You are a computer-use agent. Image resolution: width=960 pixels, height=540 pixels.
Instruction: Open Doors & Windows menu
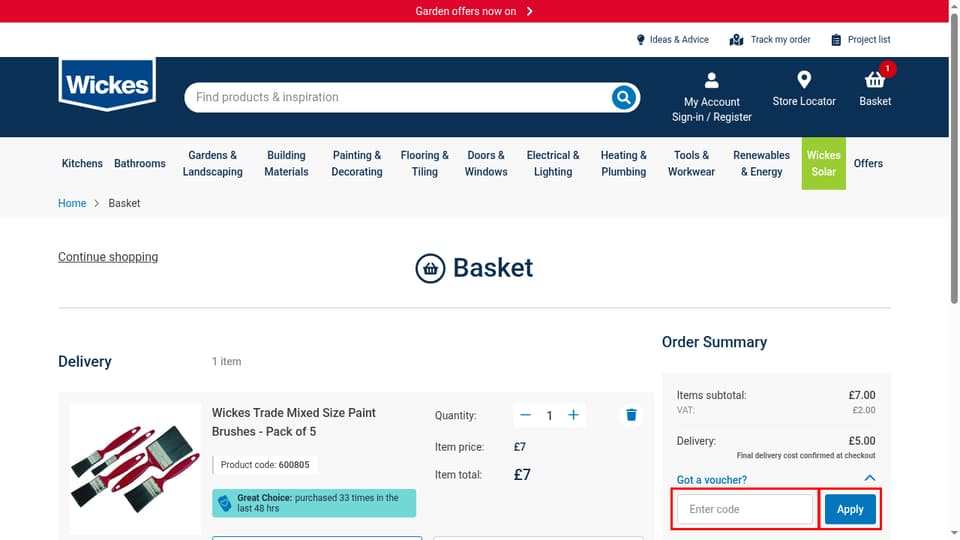(486, 163)
